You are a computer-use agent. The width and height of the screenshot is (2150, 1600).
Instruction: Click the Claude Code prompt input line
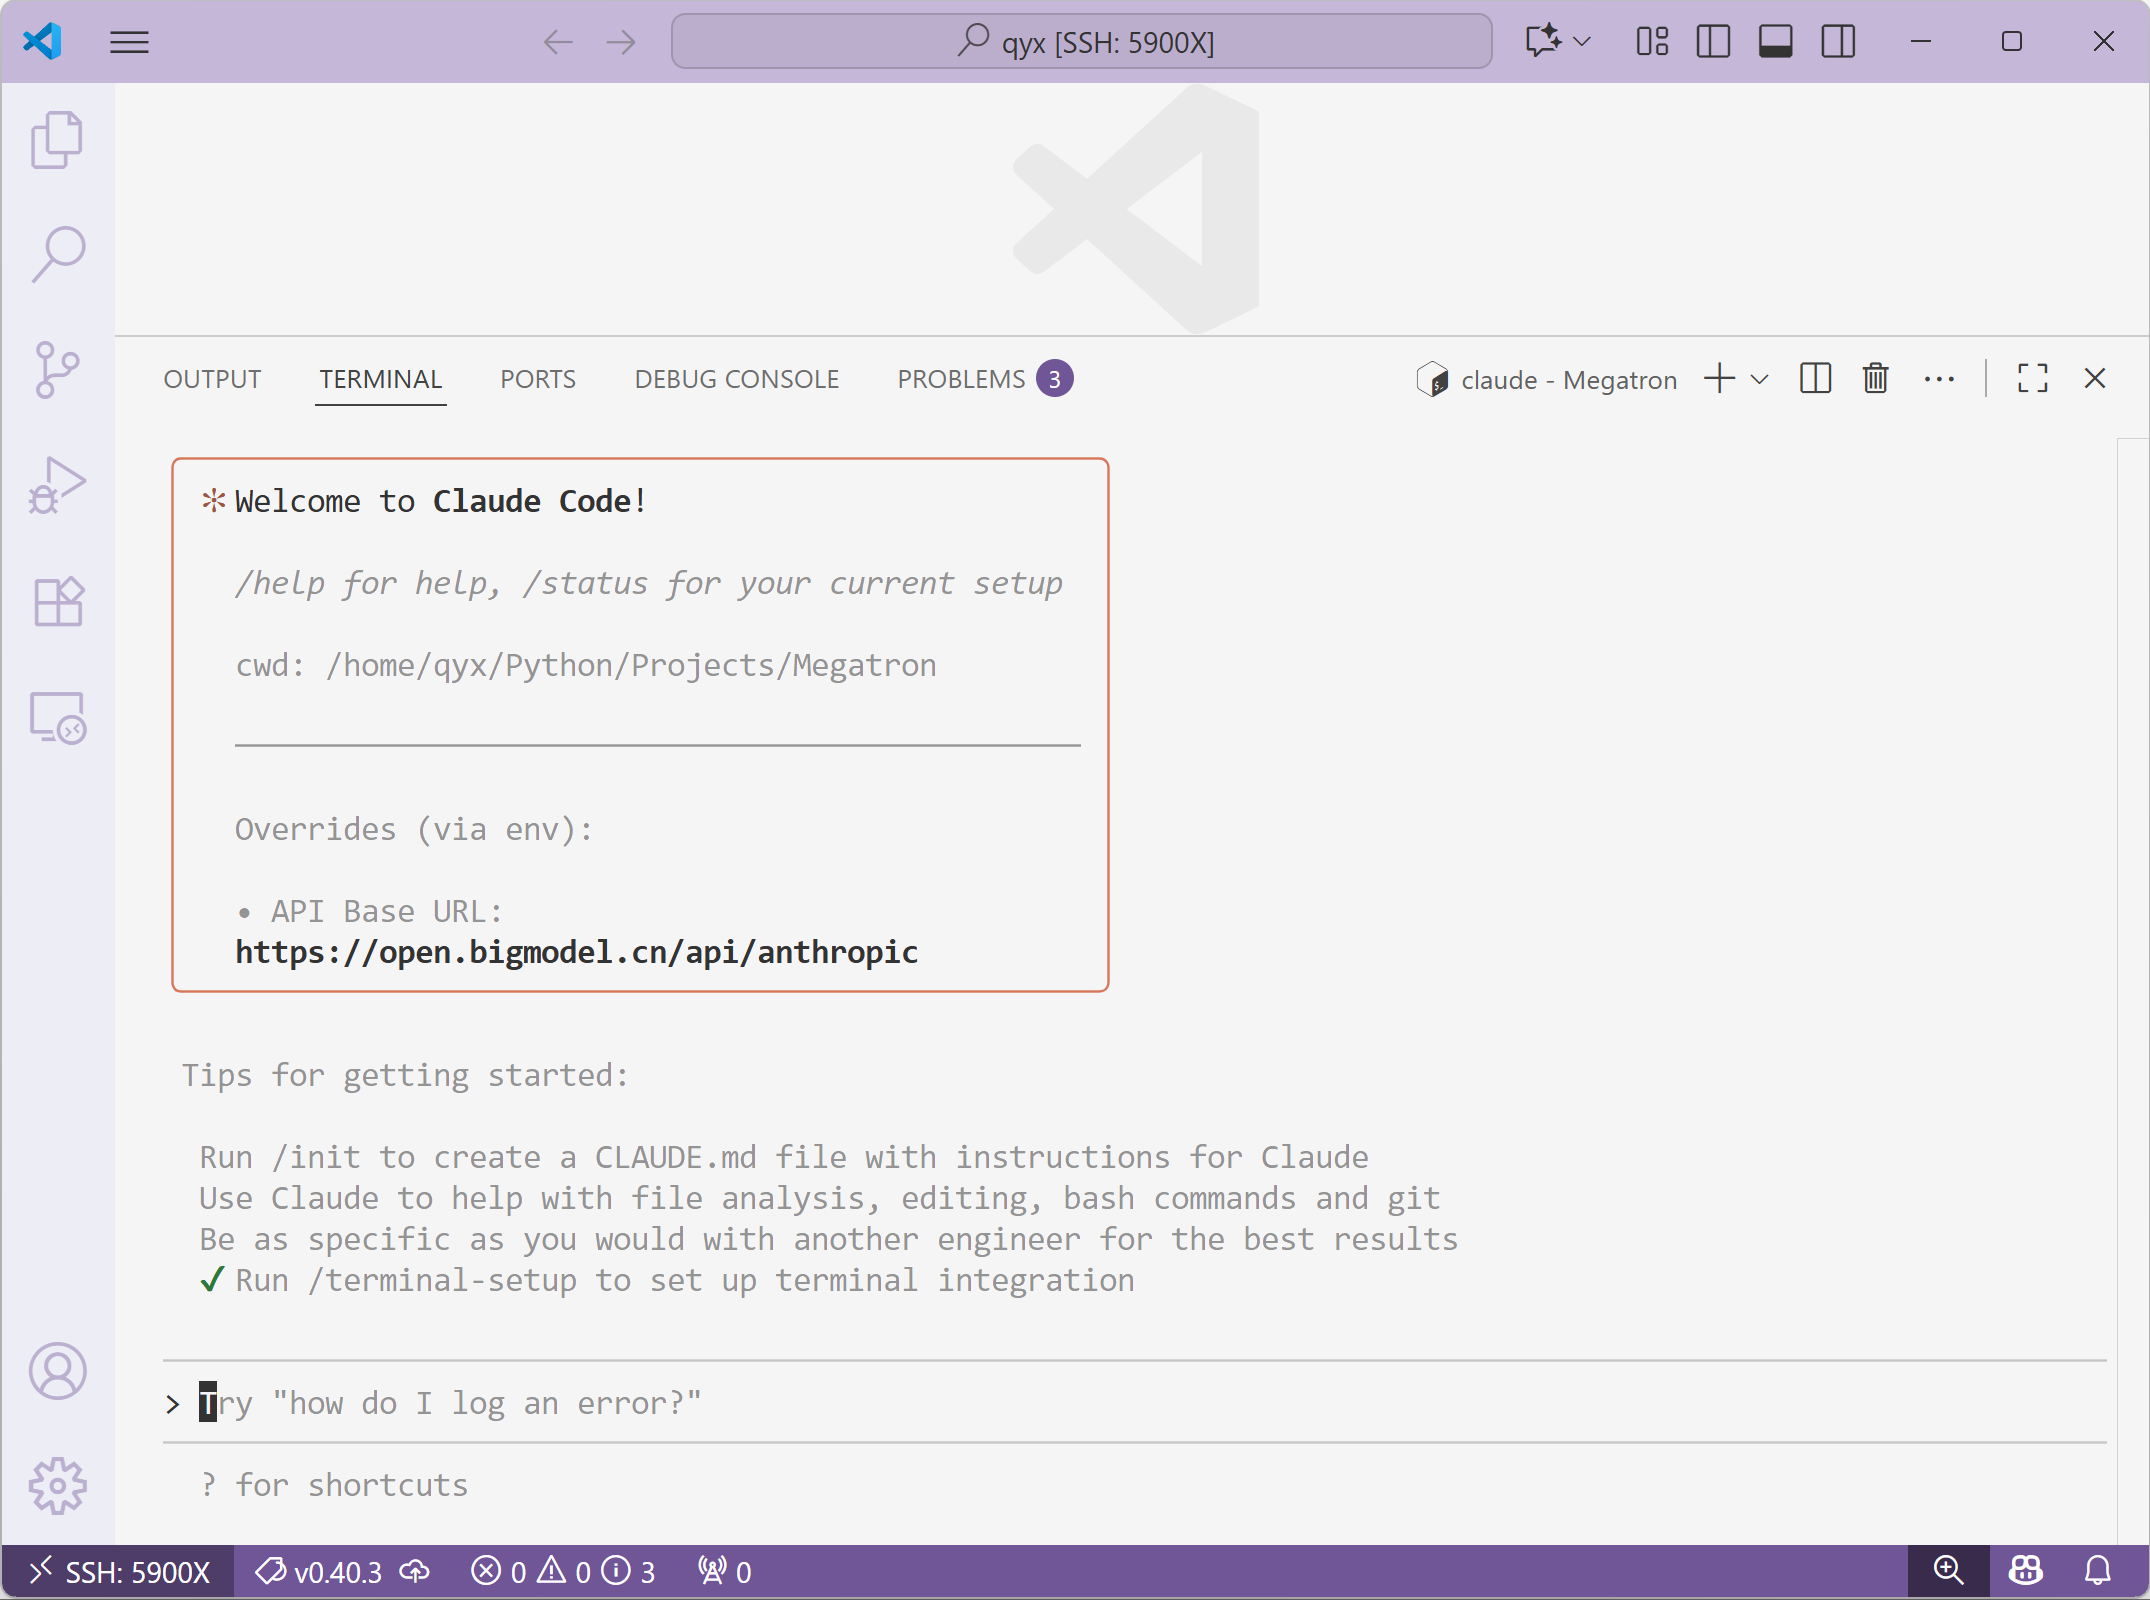click(x=1134, y=1402)
